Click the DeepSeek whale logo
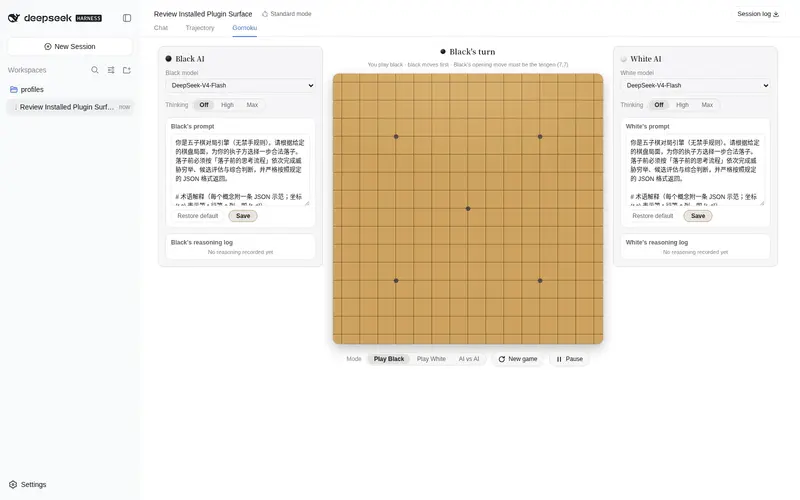The height and width of the screenshot is (500, 800). 14,18
